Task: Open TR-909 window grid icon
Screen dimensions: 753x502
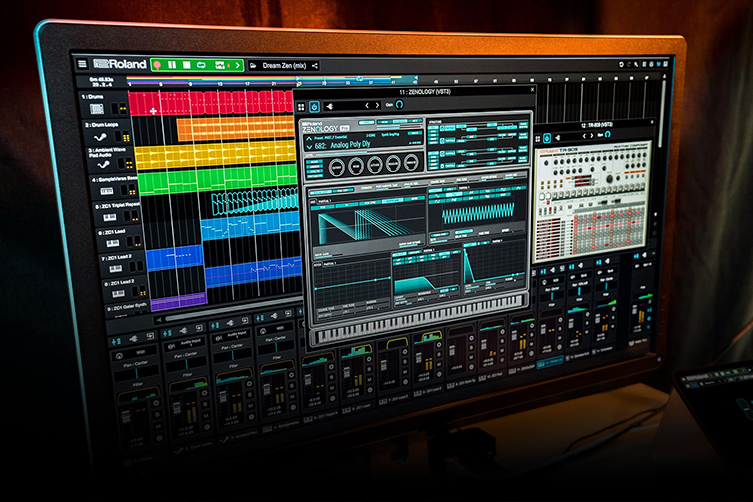Action: pos(538,139)
